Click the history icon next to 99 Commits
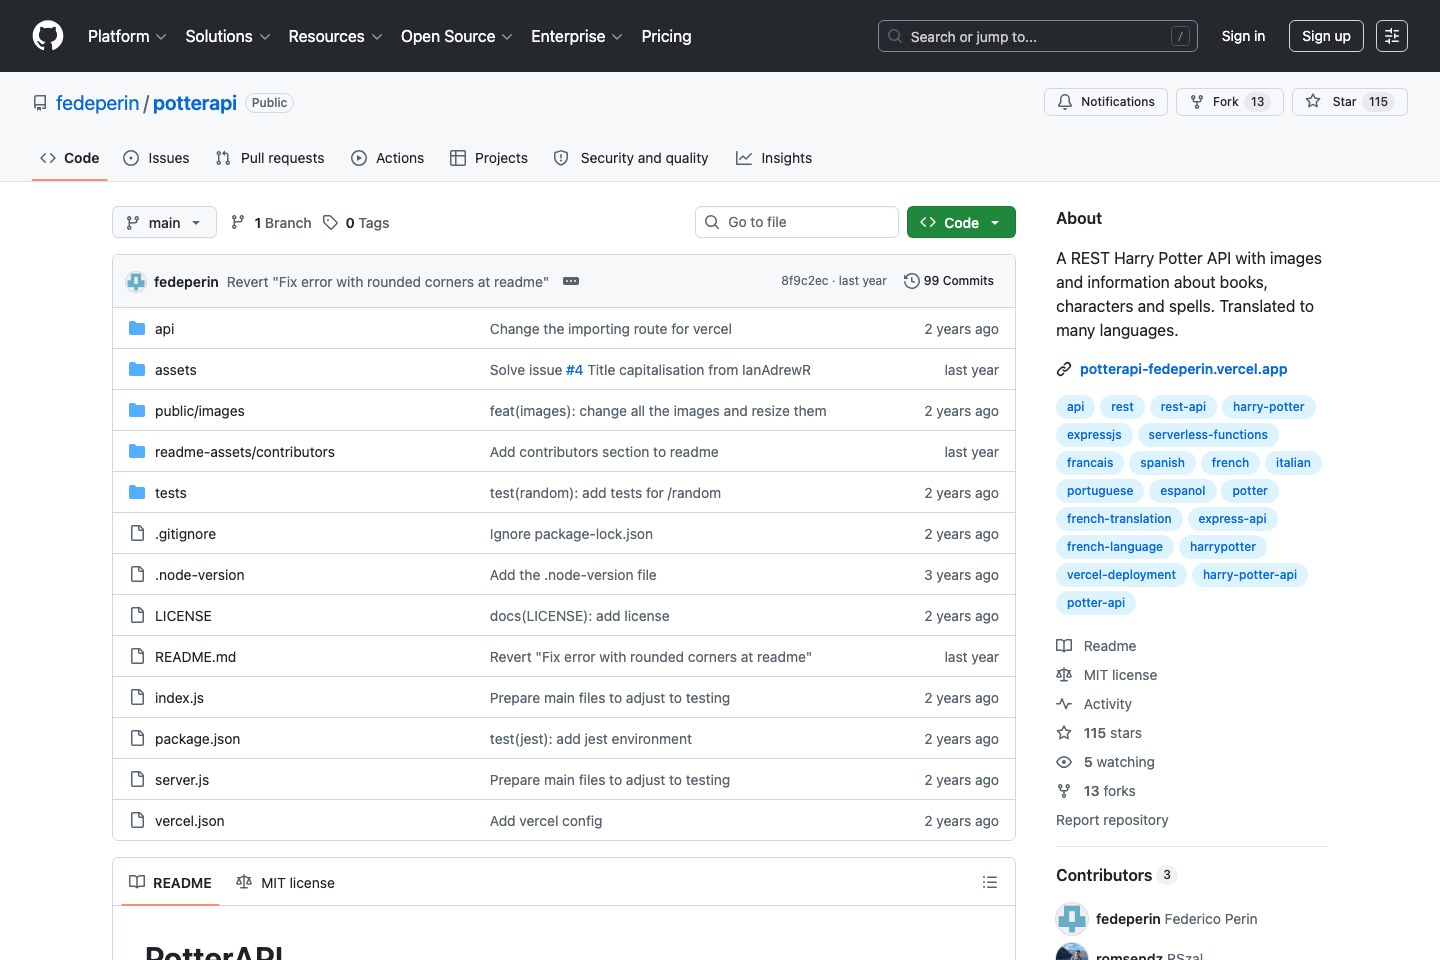The height and width of the screenshot is (960, 1440). coord(911,281)
